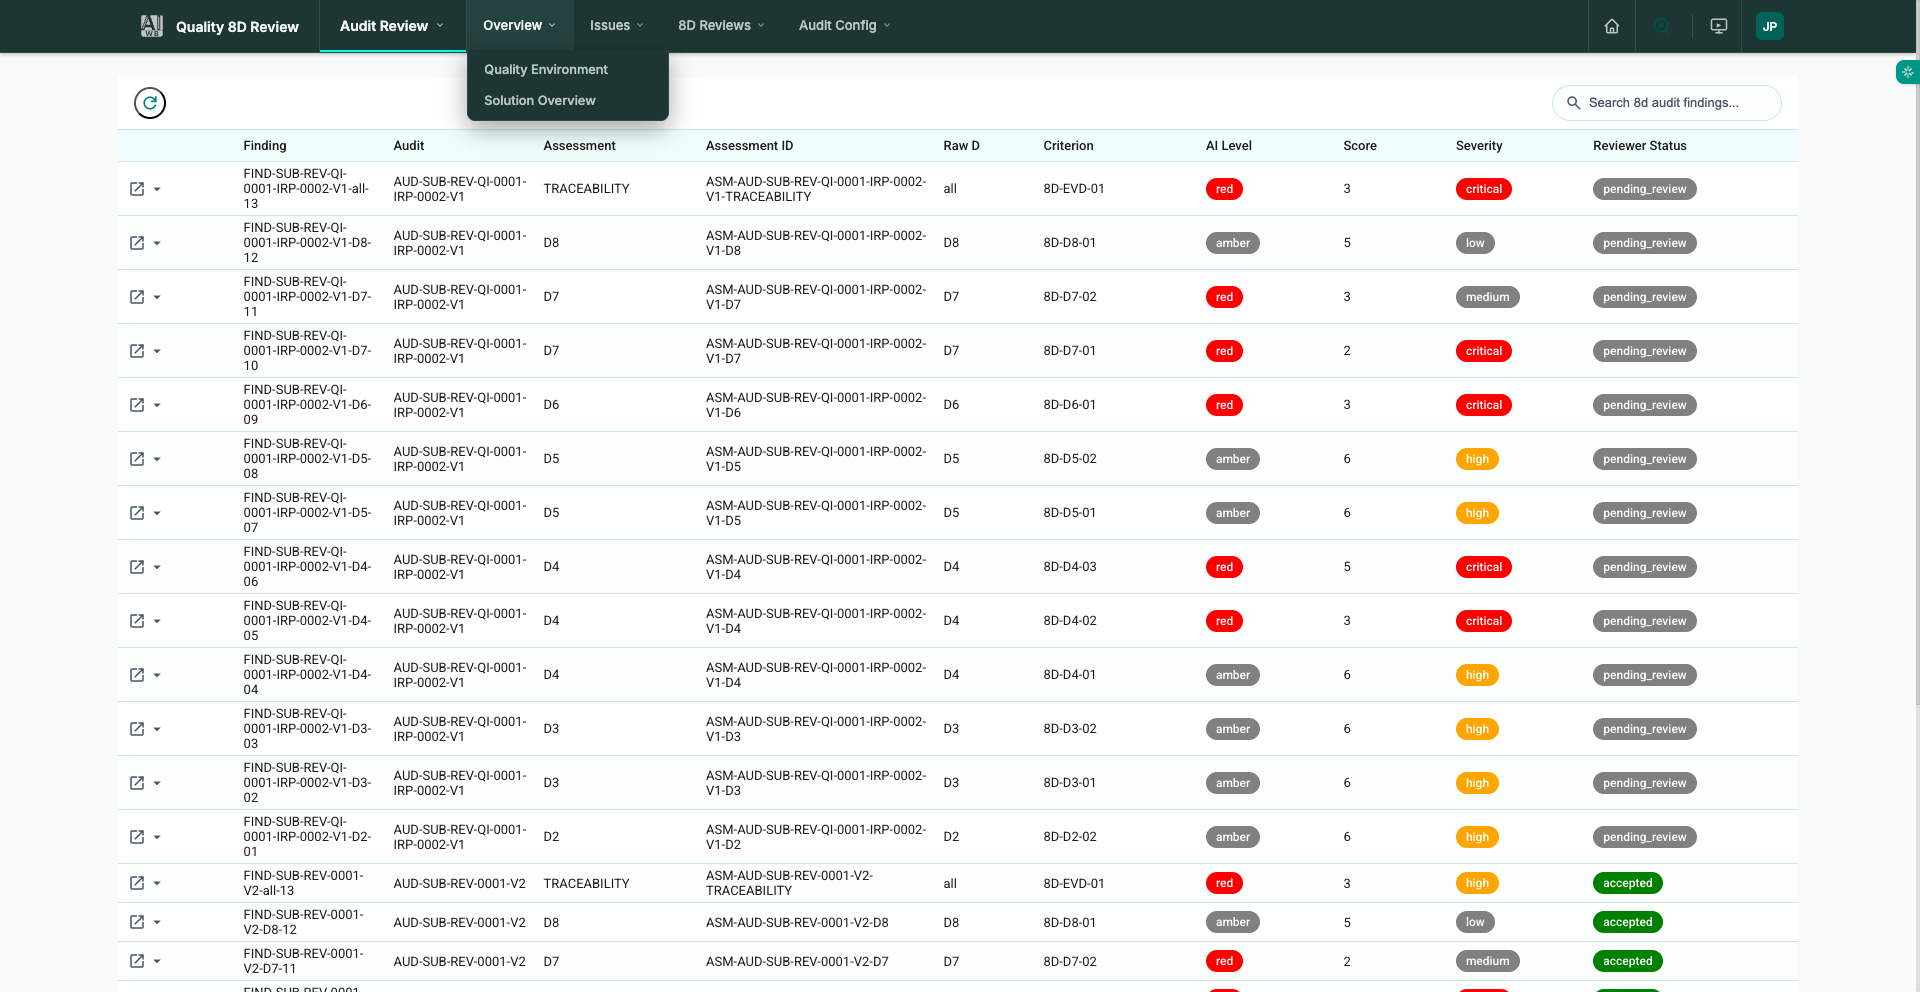
Task: Open the 8D Reviews menu
Action: [x=721, y=26]
